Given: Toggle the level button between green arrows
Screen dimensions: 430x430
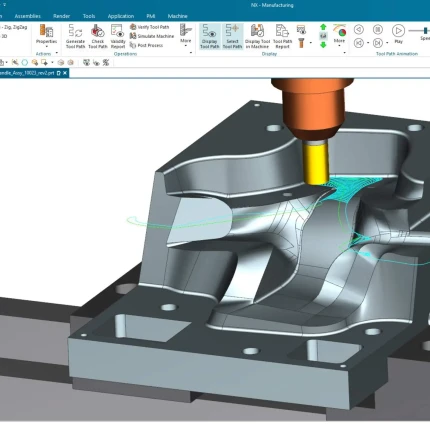Looking at the screenshot, I should [323, 35].
